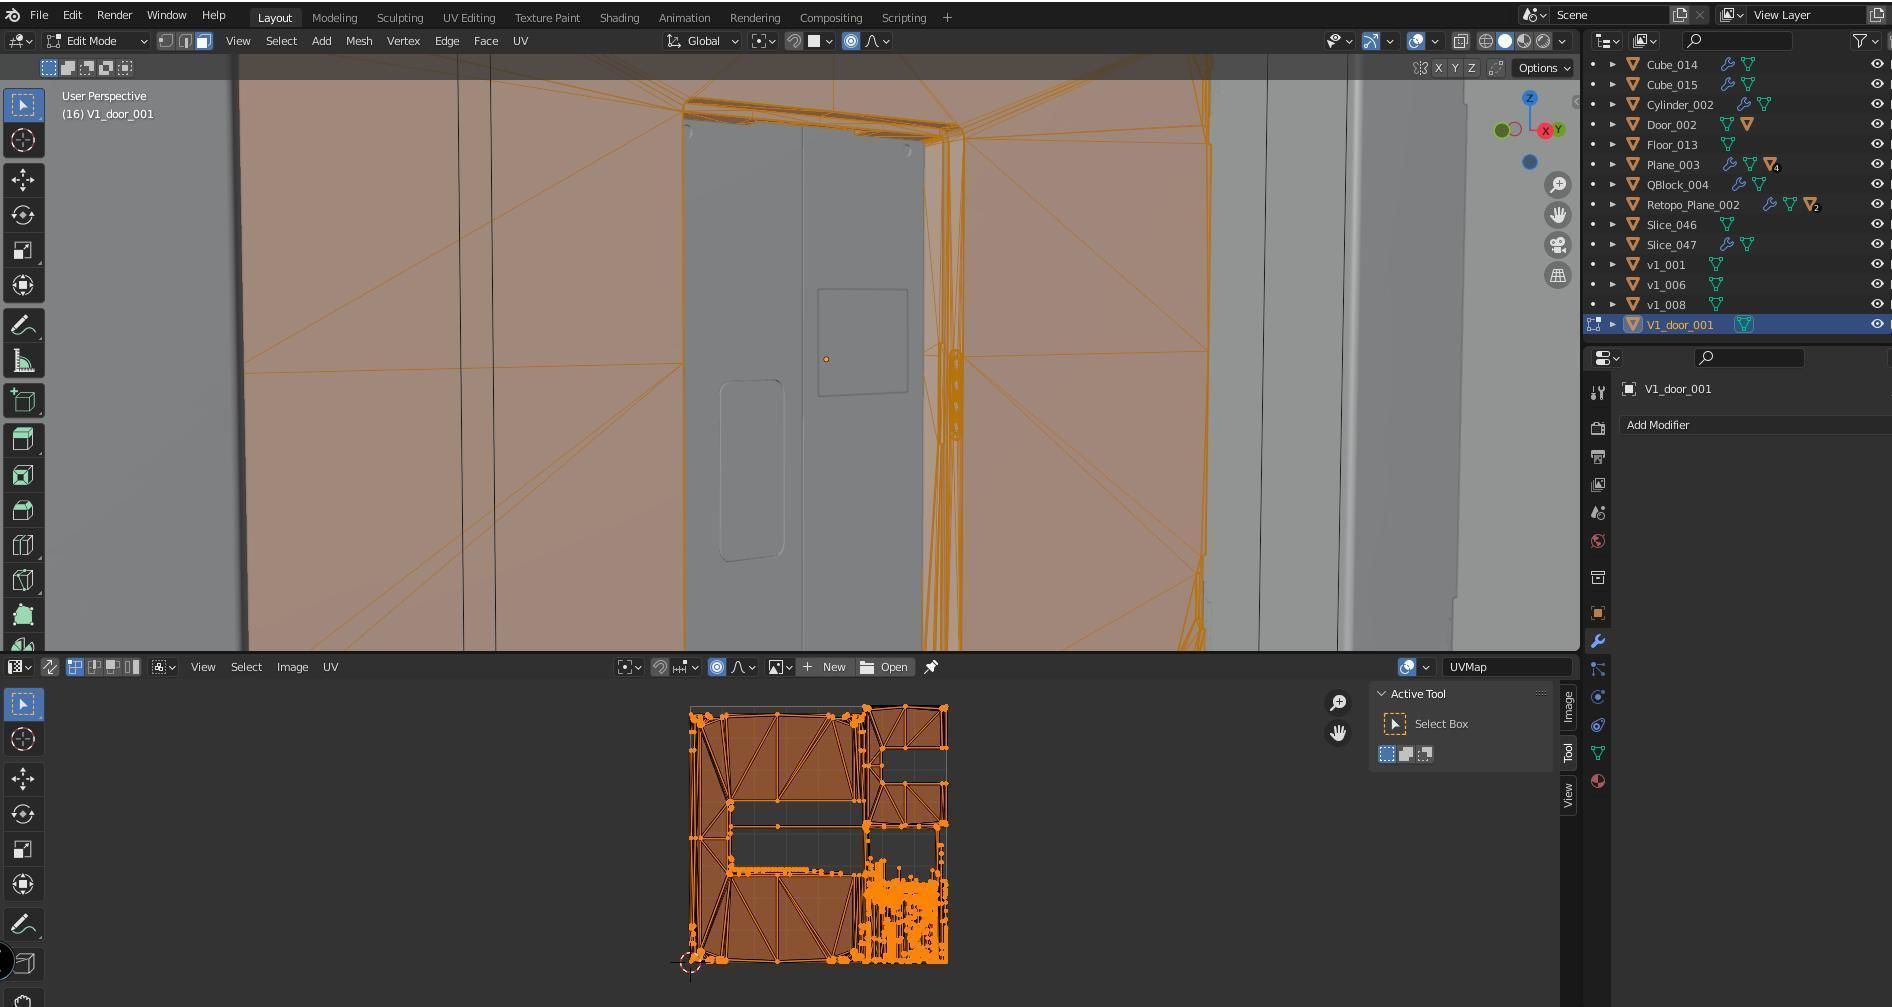Viewport: 1892px width, 1007px height.
Task: Choose the Bevel tool
Action: [23, 510]
